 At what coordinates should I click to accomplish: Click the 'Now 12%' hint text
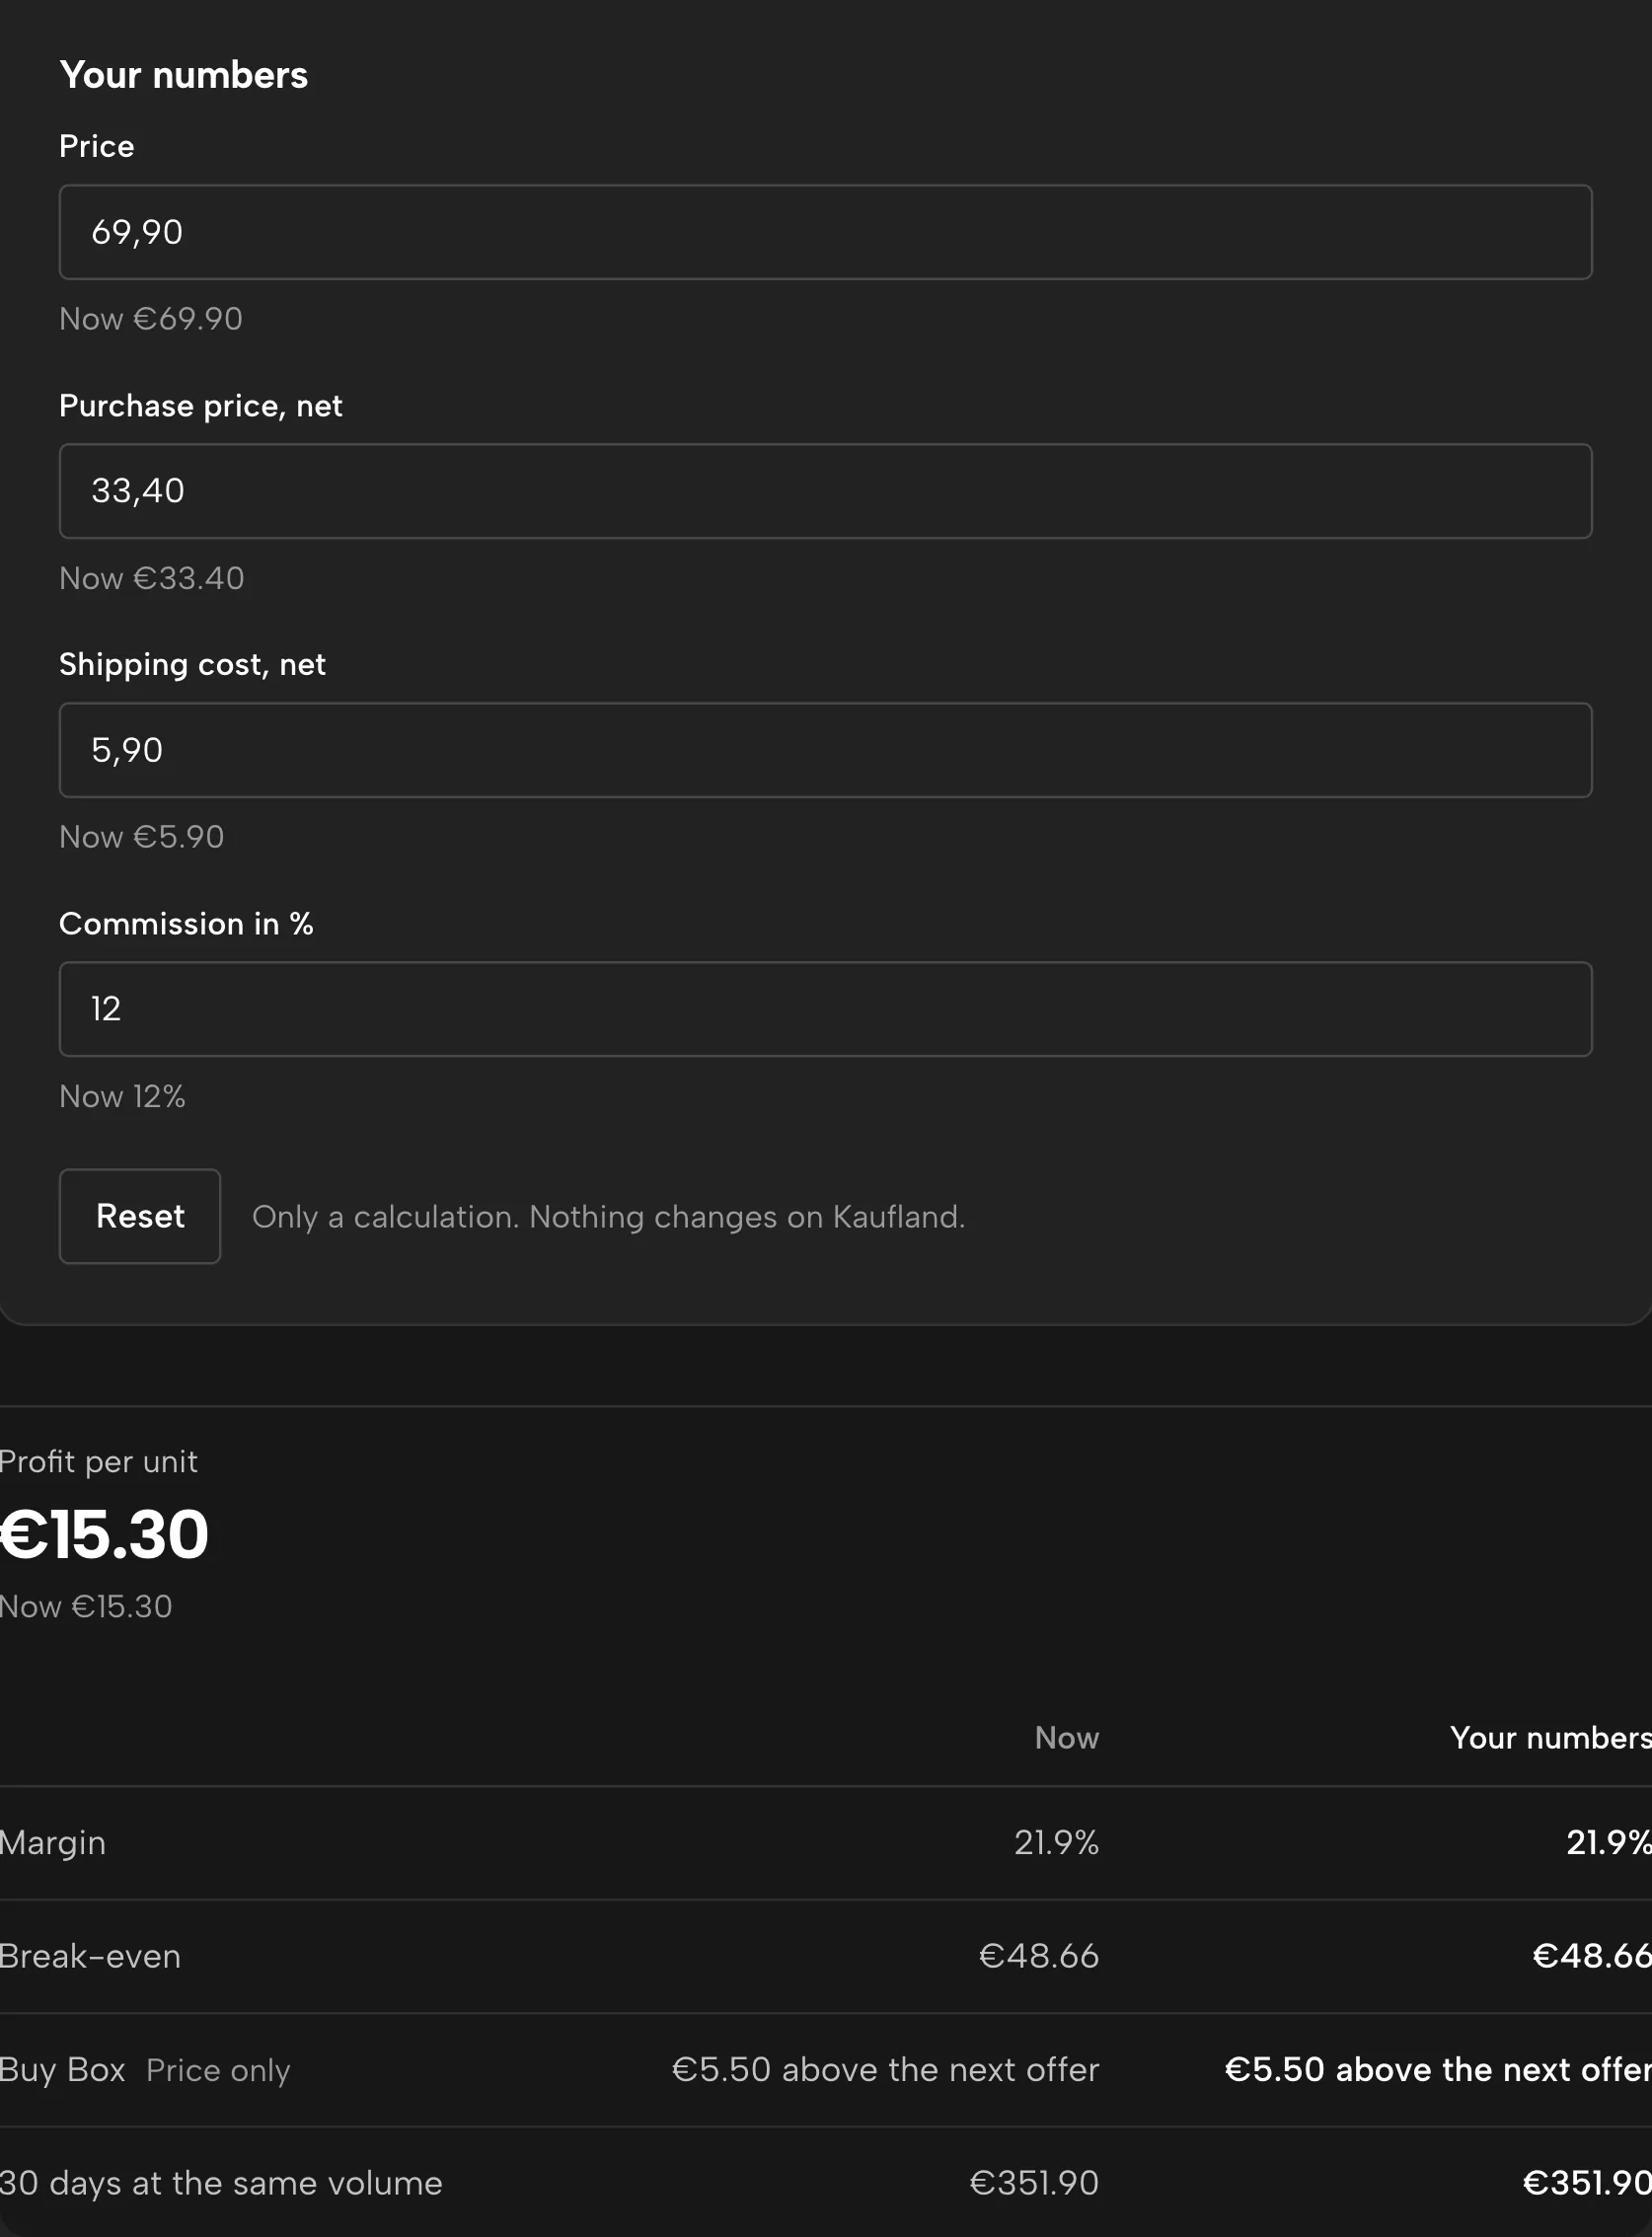tap(122, 1096)
